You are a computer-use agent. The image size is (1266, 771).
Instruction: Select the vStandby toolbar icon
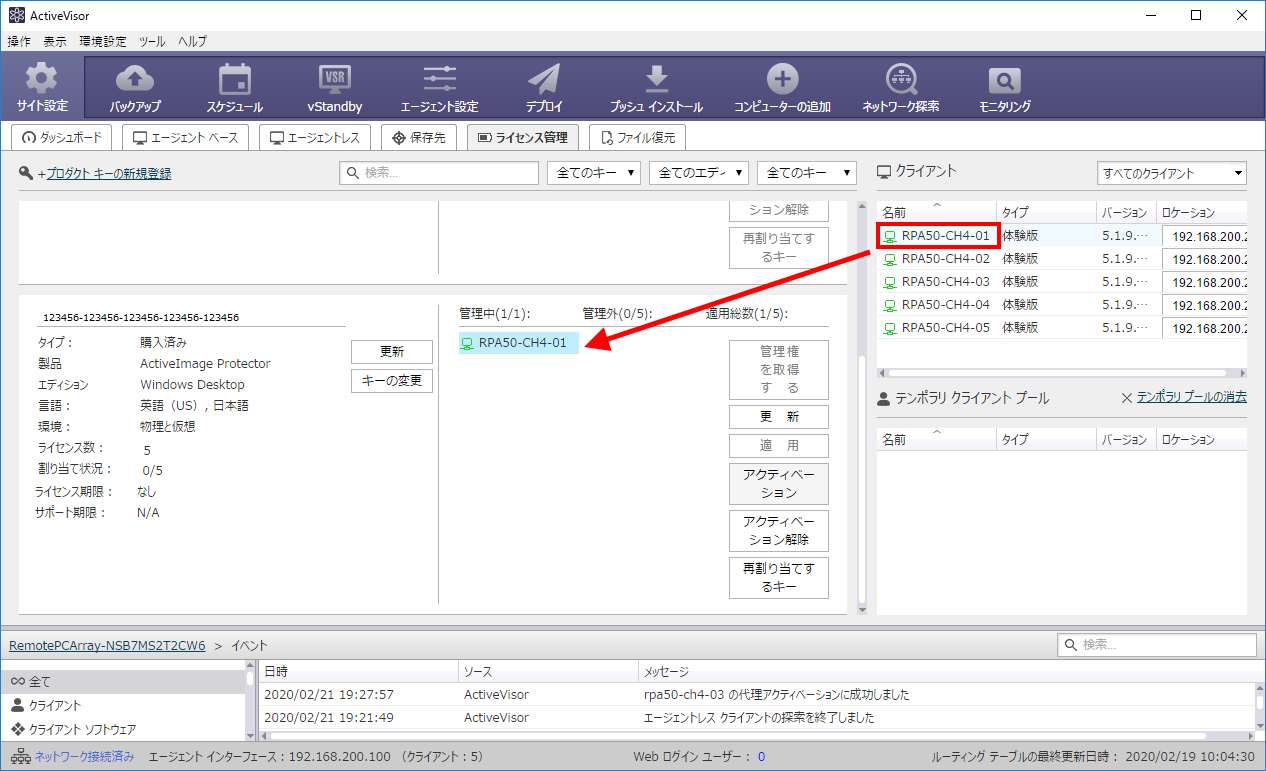[x=334, y=80]
